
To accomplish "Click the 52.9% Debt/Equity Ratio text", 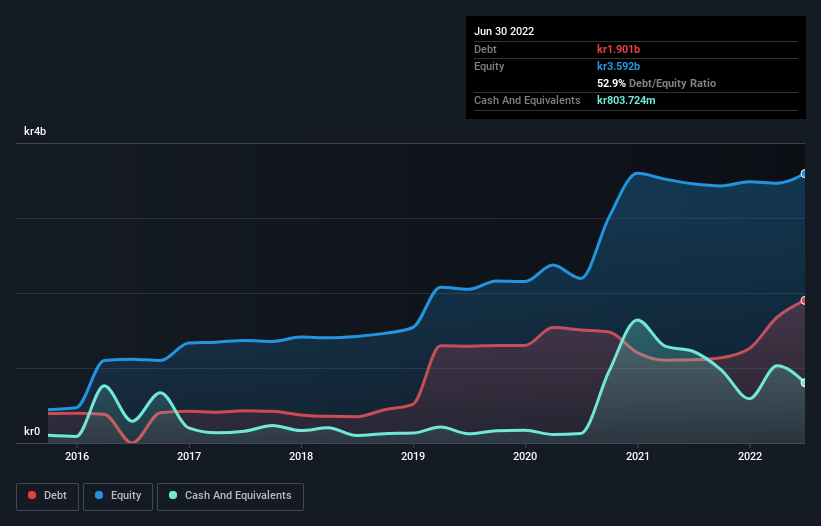I will (x=657, y=83).
